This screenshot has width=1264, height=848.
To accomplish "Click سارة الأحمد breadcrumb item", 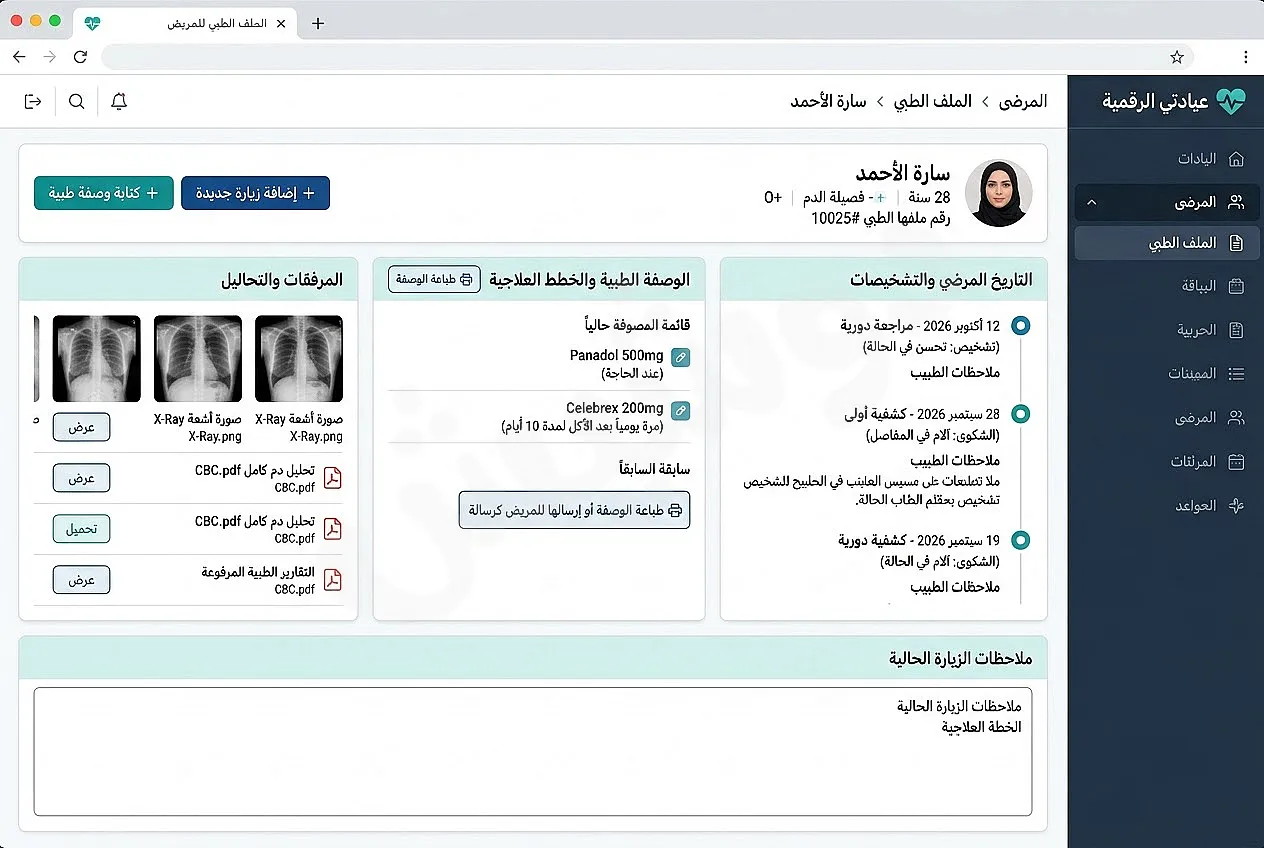I will tap(830, 101).
